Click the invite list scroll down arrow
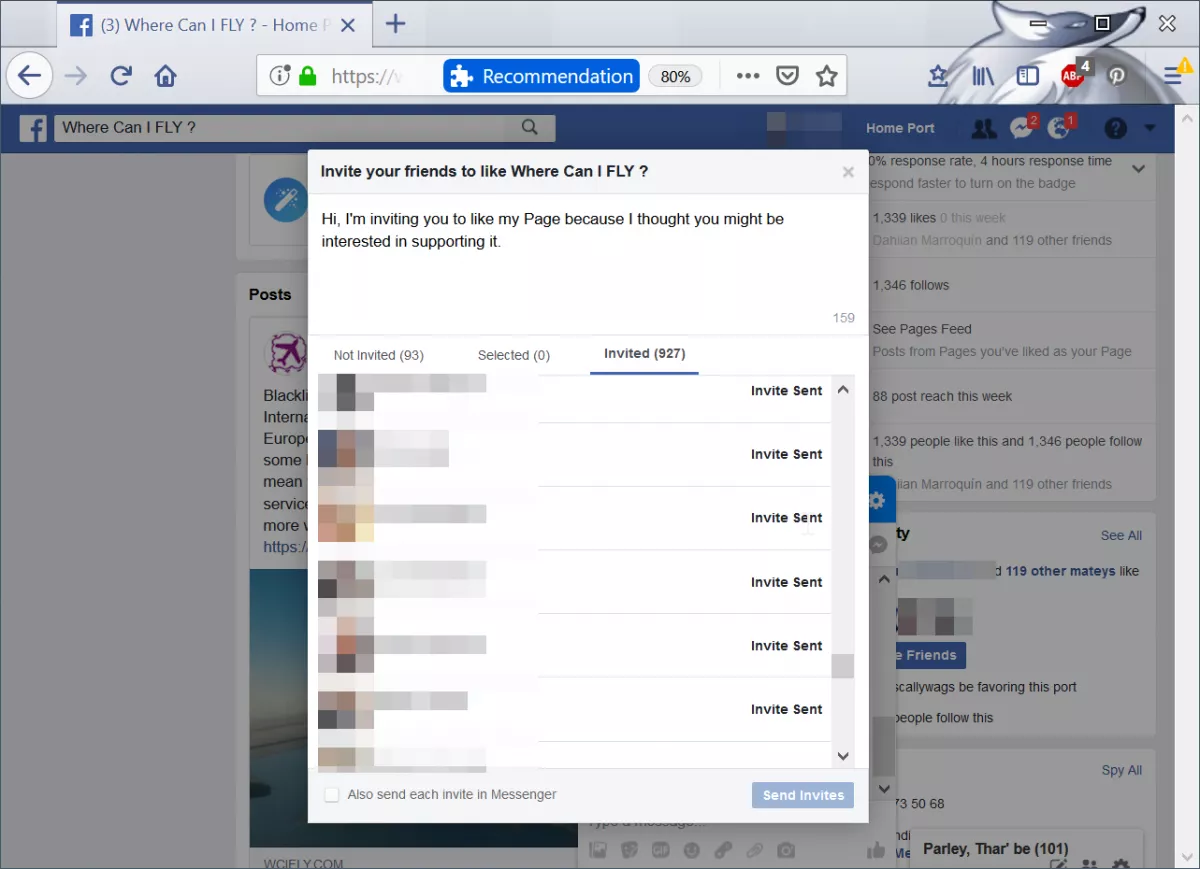This screenshot has width=1200, height=869. [843, 756]
